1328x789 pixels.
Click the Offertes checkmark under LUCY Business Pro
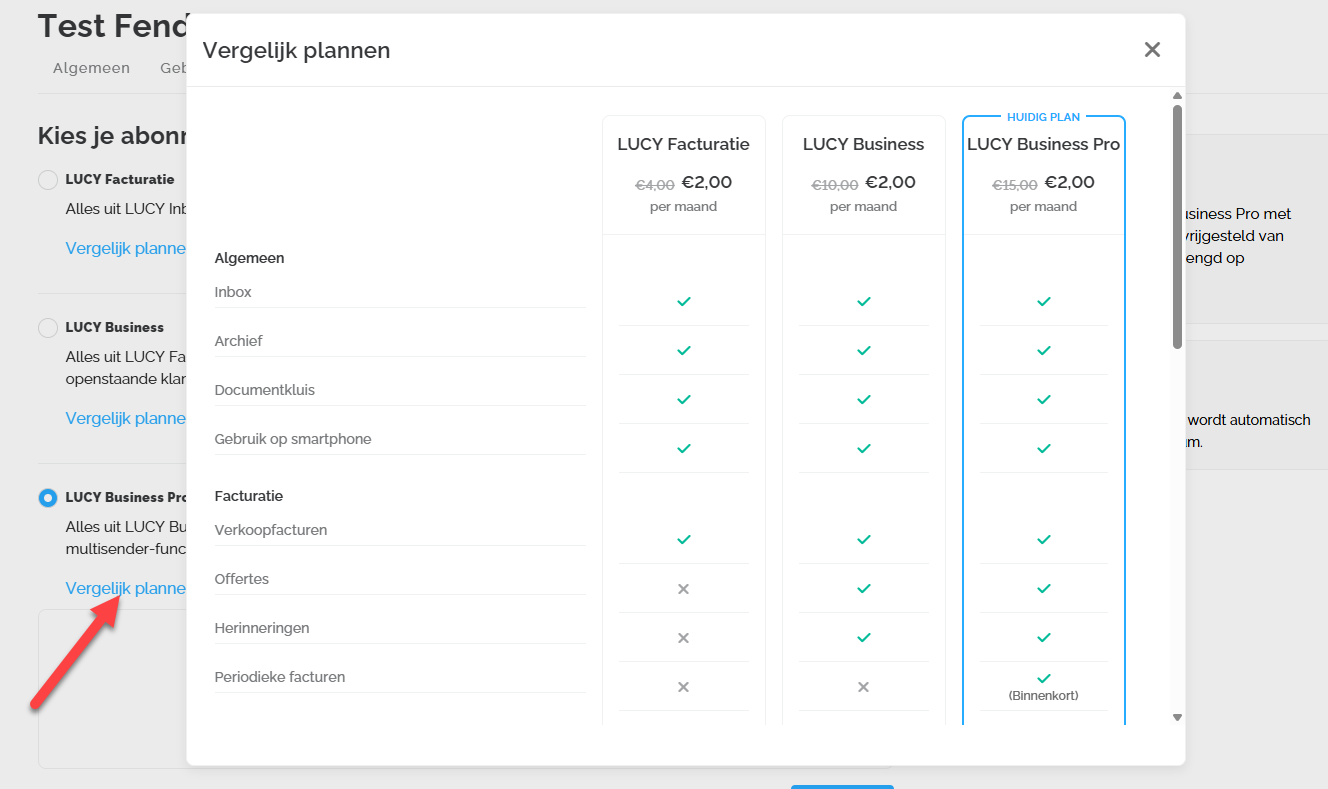coord(1044,588)
